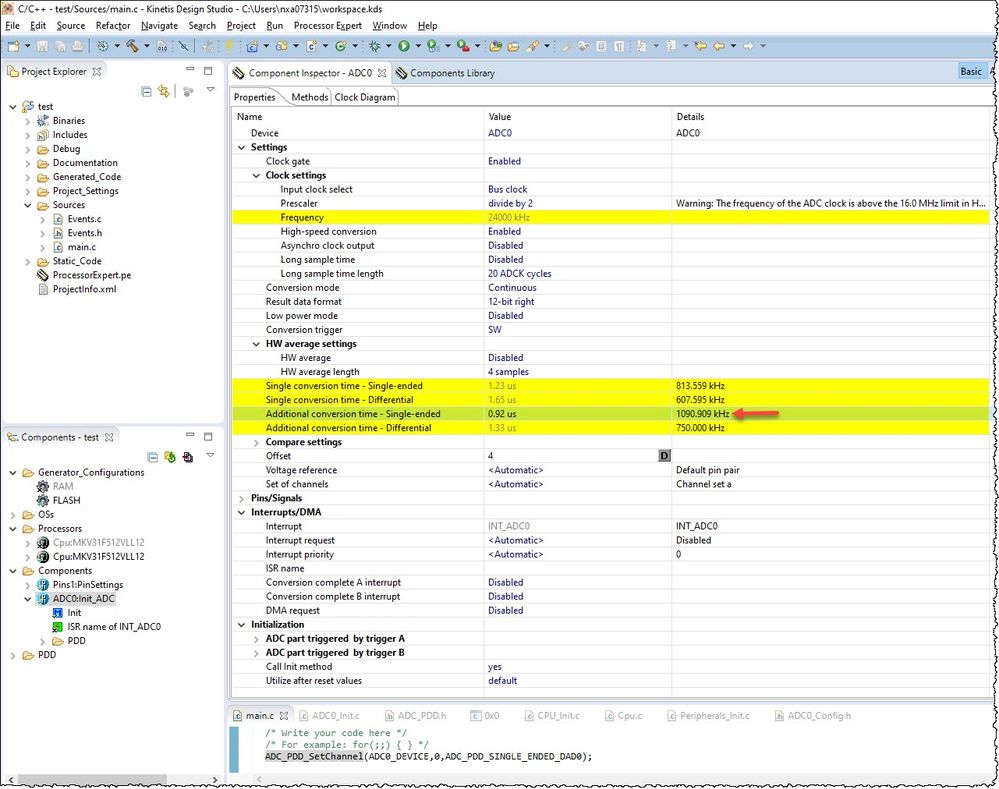
Task: Click the Debug bug toolbar icon
Action: tap(375, 46)
